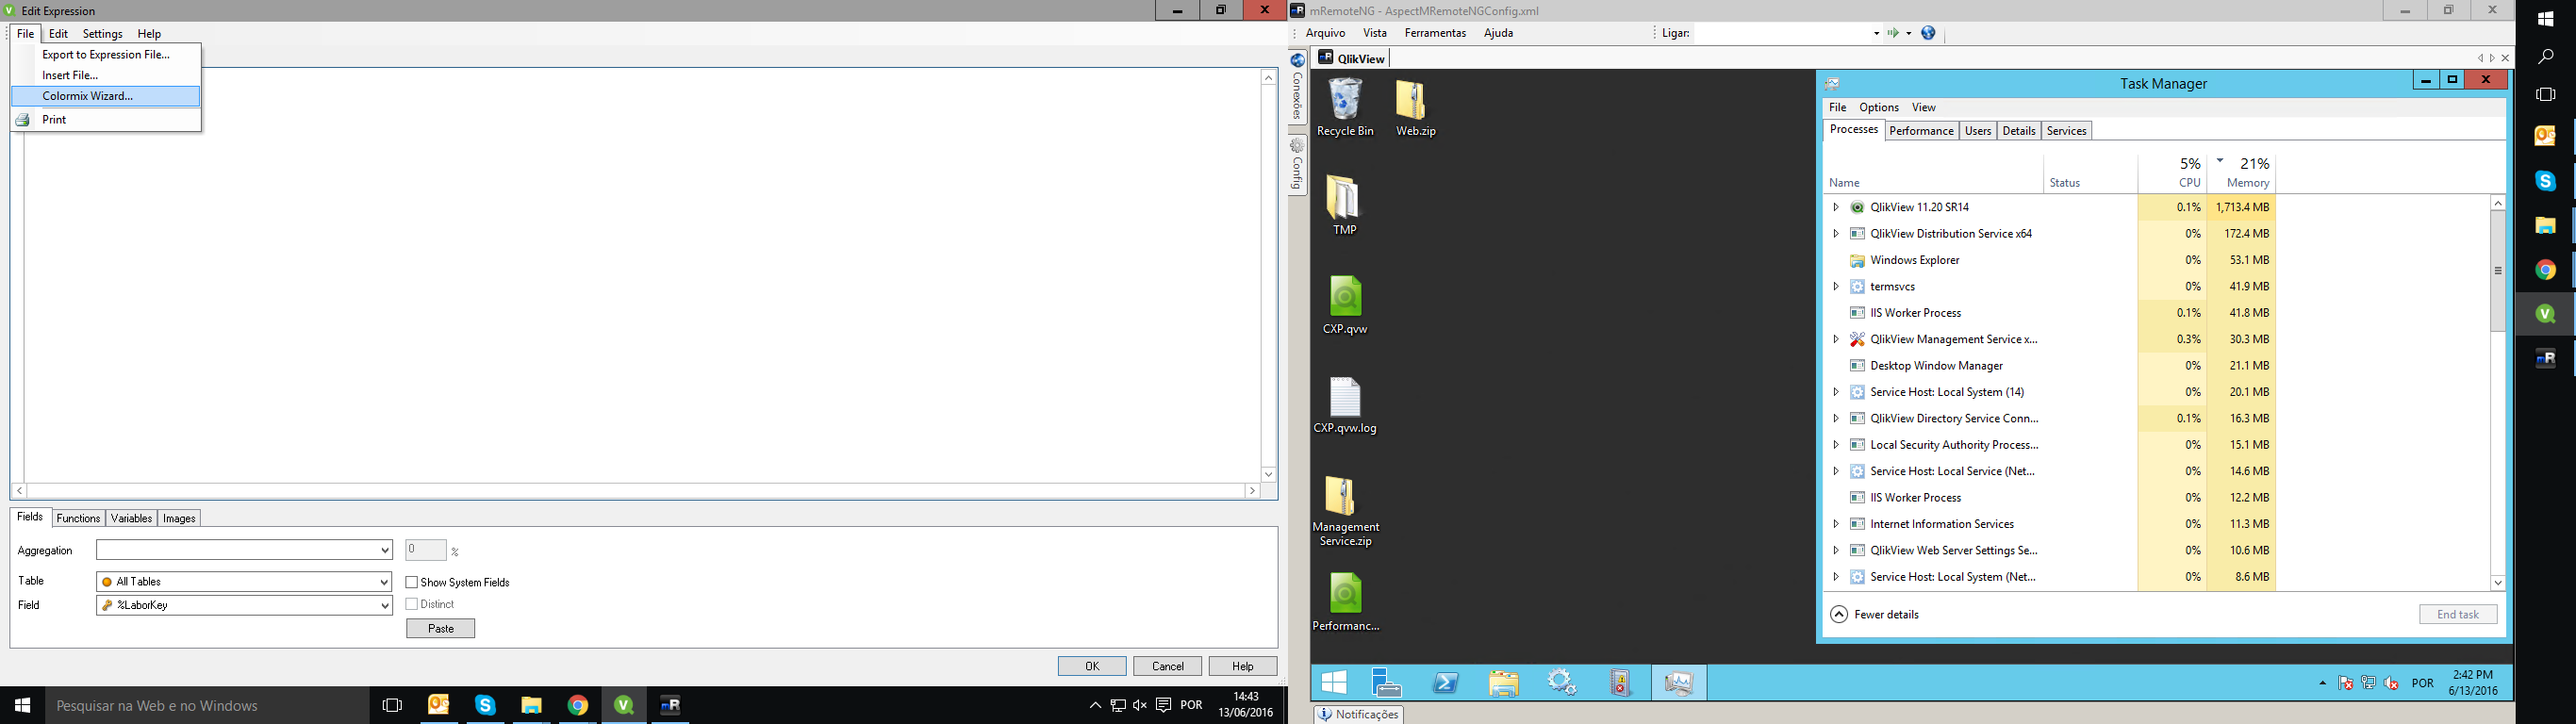Open Skype from the local taskbar
Viewport: 2576px width, 724px height.
tap(485, 705)
